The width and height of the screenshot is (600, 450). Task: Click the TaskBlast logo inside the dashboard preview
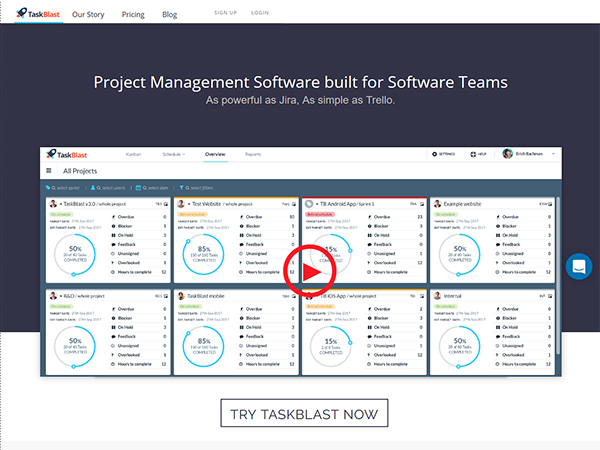(x=67, y=154)
